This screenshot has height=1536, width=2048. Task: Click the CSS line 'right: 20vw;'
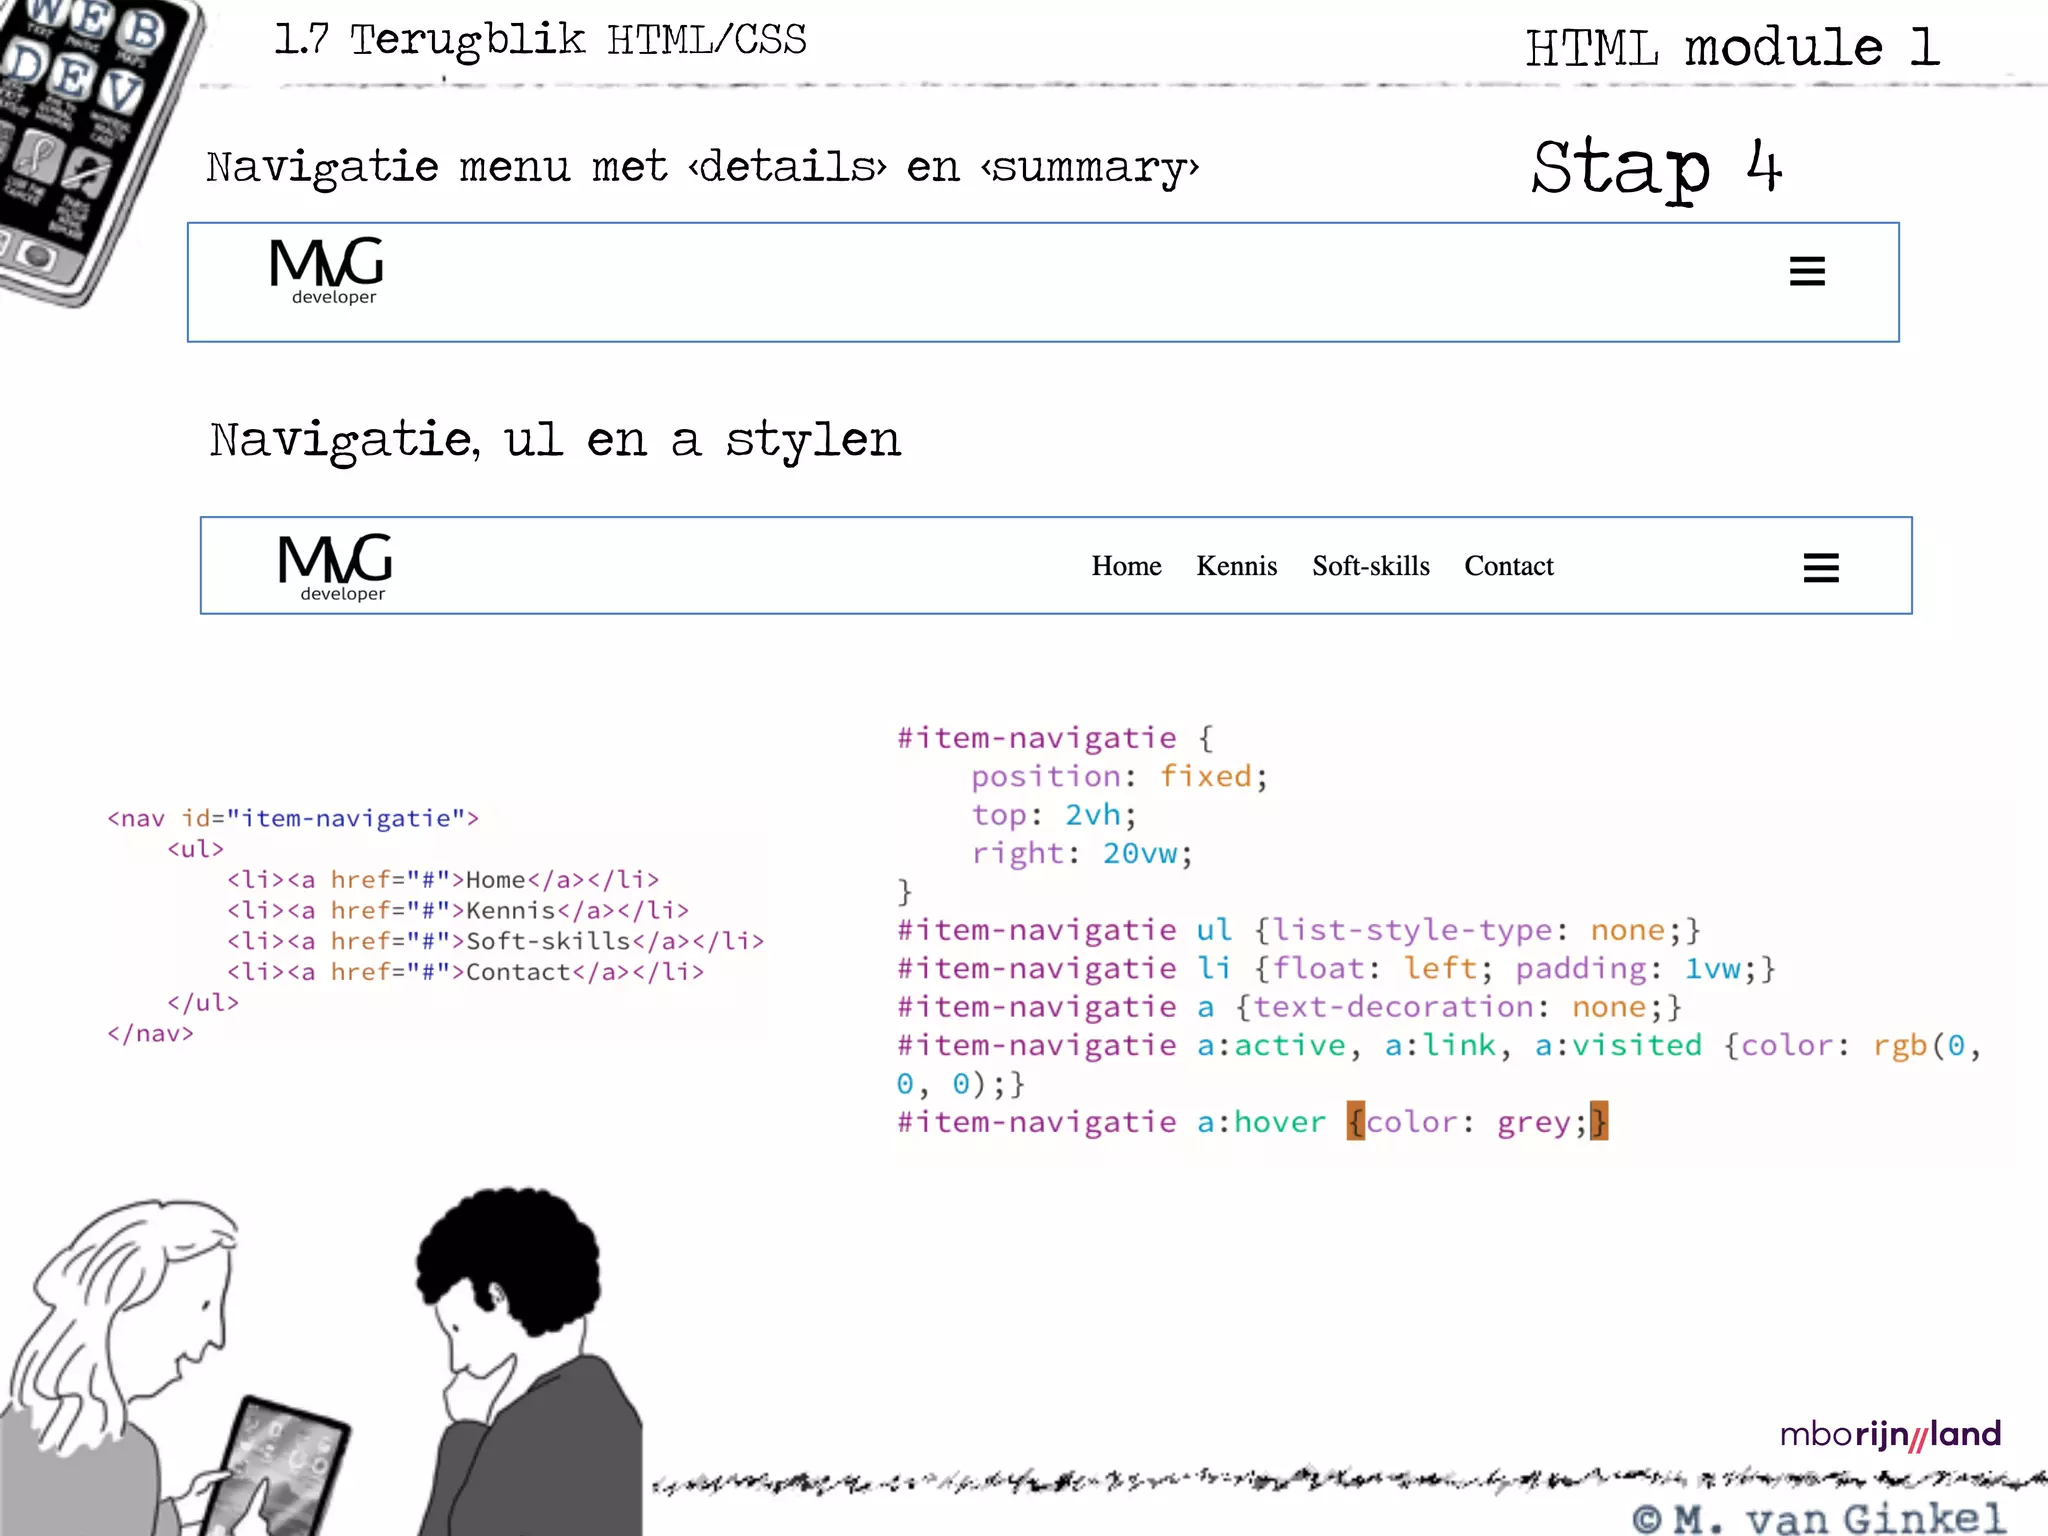[1082, 854]
